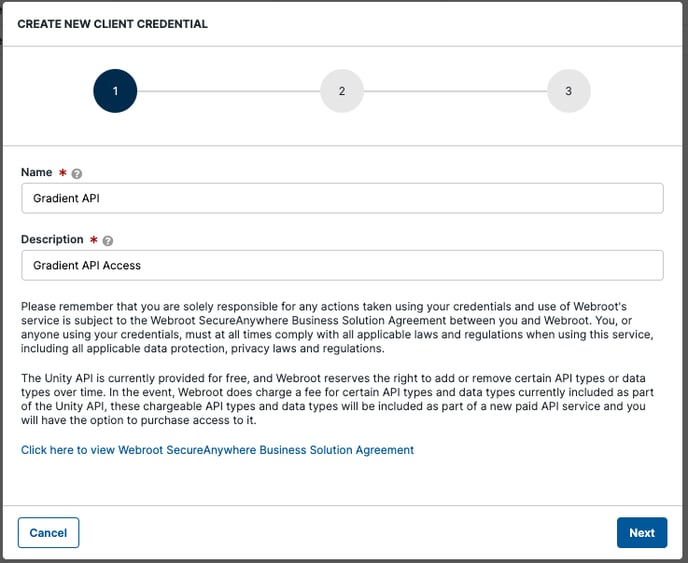Select wizard step 3 circle
Viewport: 688px width, 563px height.
(569, 91)
